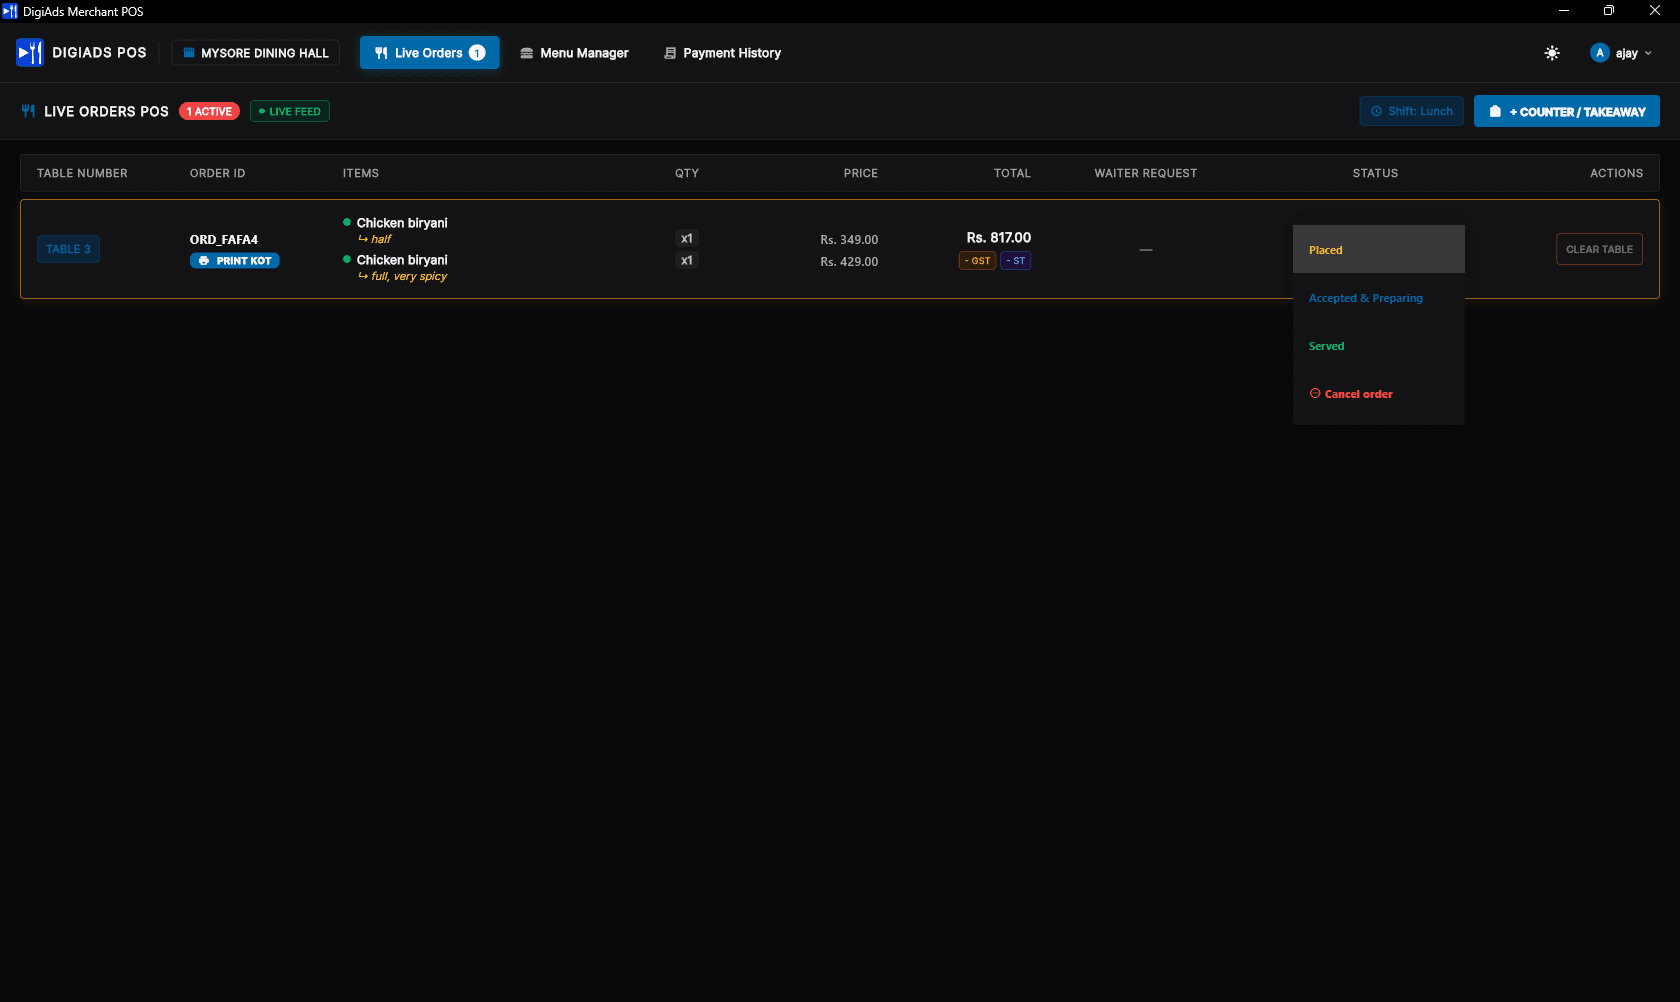Screen dimensions: 1680x1002
Task: Add a Counter / Takeaway order
Action: (x=1567, y=111)
